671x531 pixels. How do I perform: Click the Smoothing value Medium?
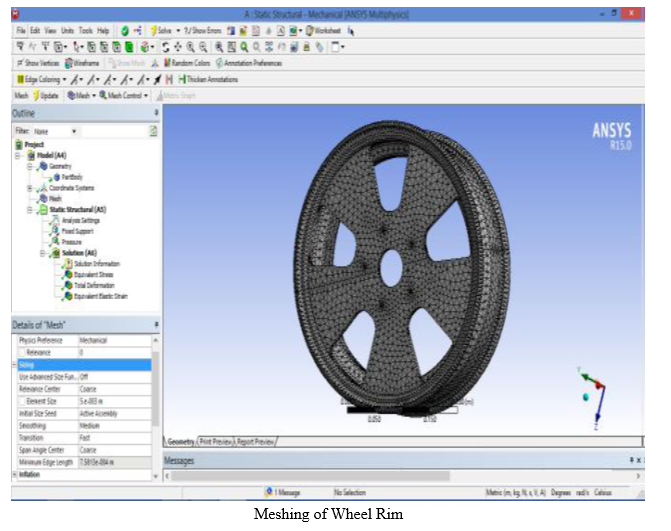tap(89, 426)
